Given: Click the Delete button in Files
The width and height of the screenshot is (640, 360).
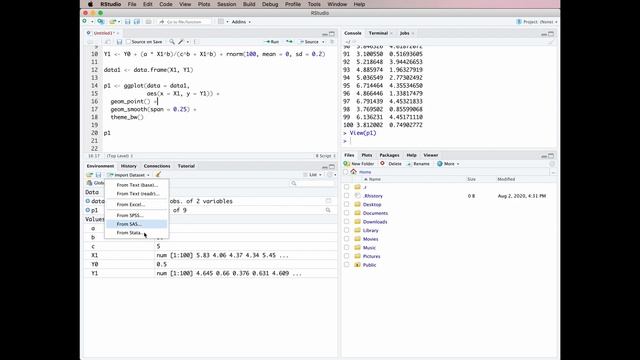Looking at the screenshot, I should click(x=391, y=164).
